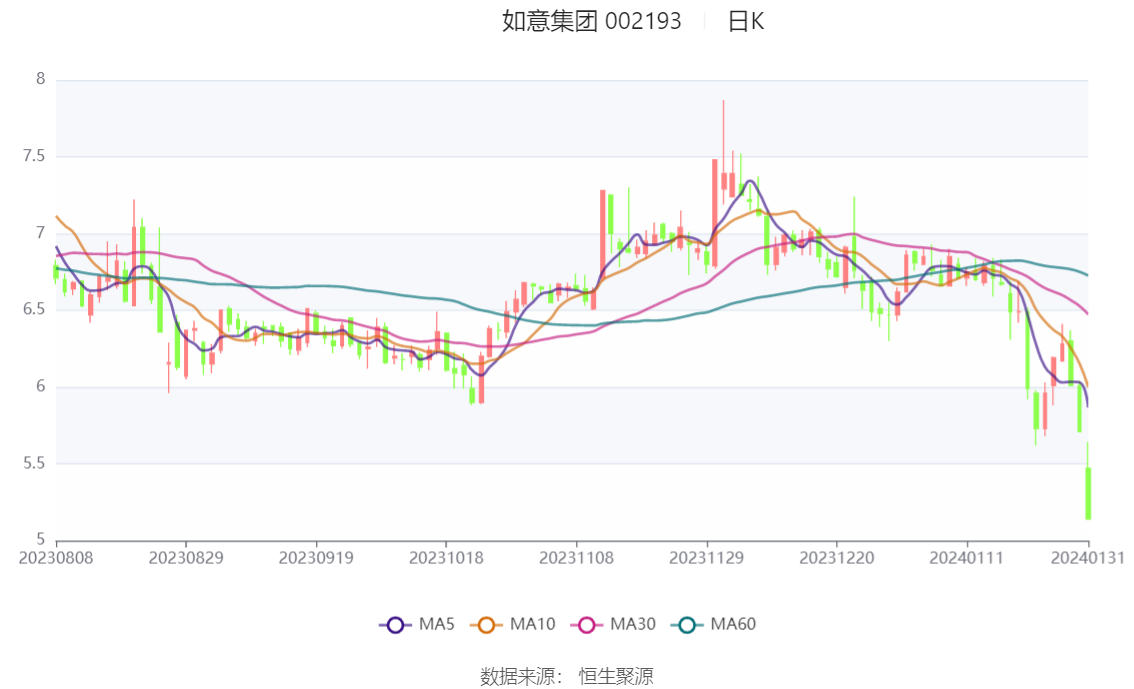Click the 20230829 date axis label
The width and height of the screenshot is (1134, 689).
(186, 558)
